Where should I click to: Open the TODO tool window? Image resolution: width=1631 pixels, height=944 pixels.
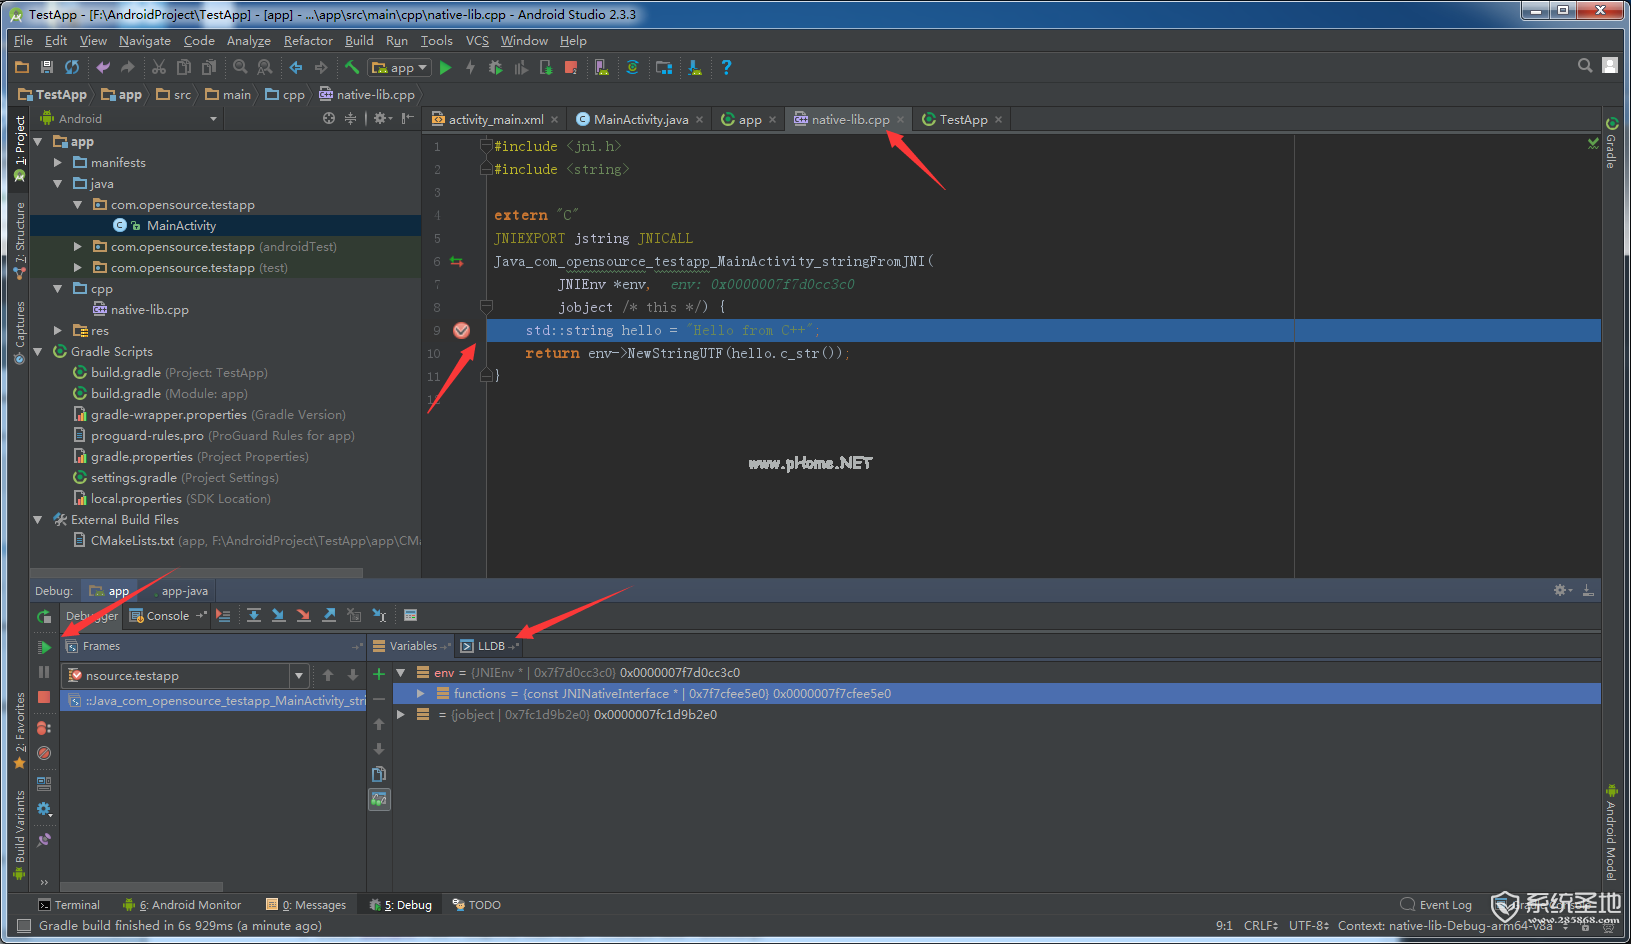(x=476, y=905)
